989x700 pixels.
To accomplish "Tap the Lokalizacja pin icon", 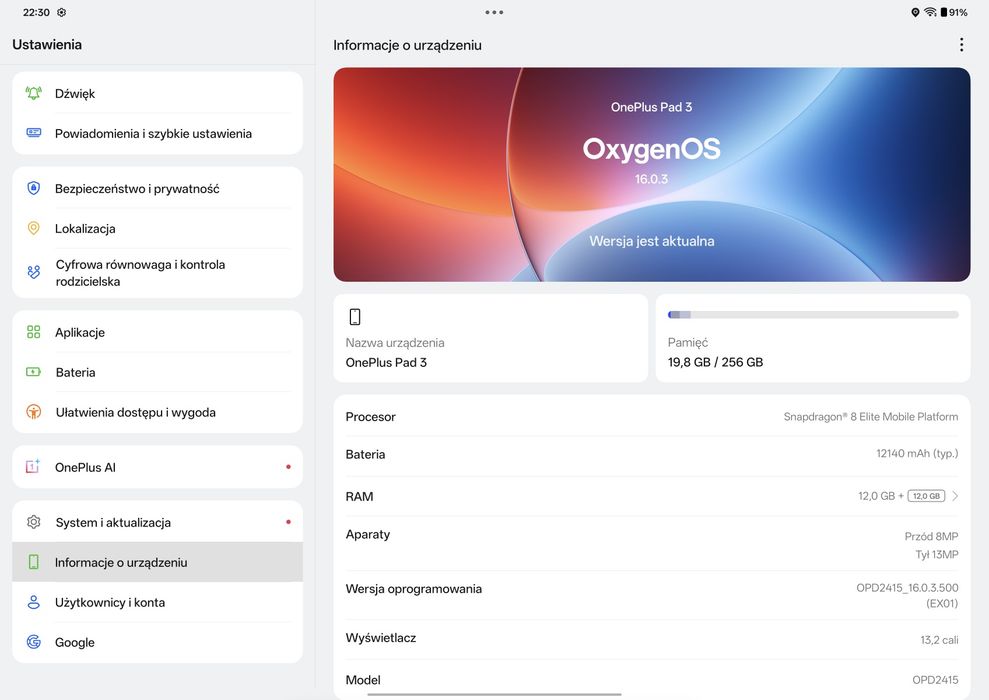I will coord(33,228).
